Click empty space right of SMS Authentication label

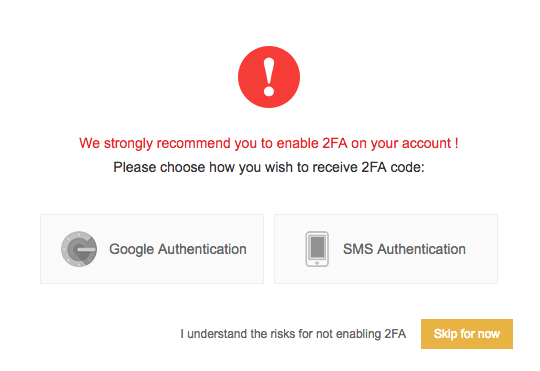pos(481,249)
